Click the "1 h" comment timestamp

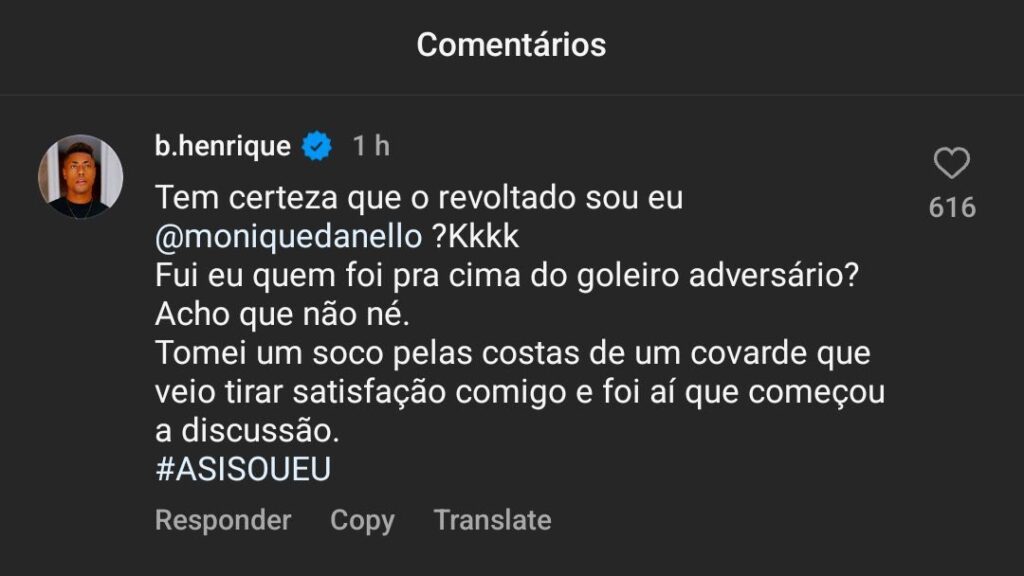pos(371,147)
